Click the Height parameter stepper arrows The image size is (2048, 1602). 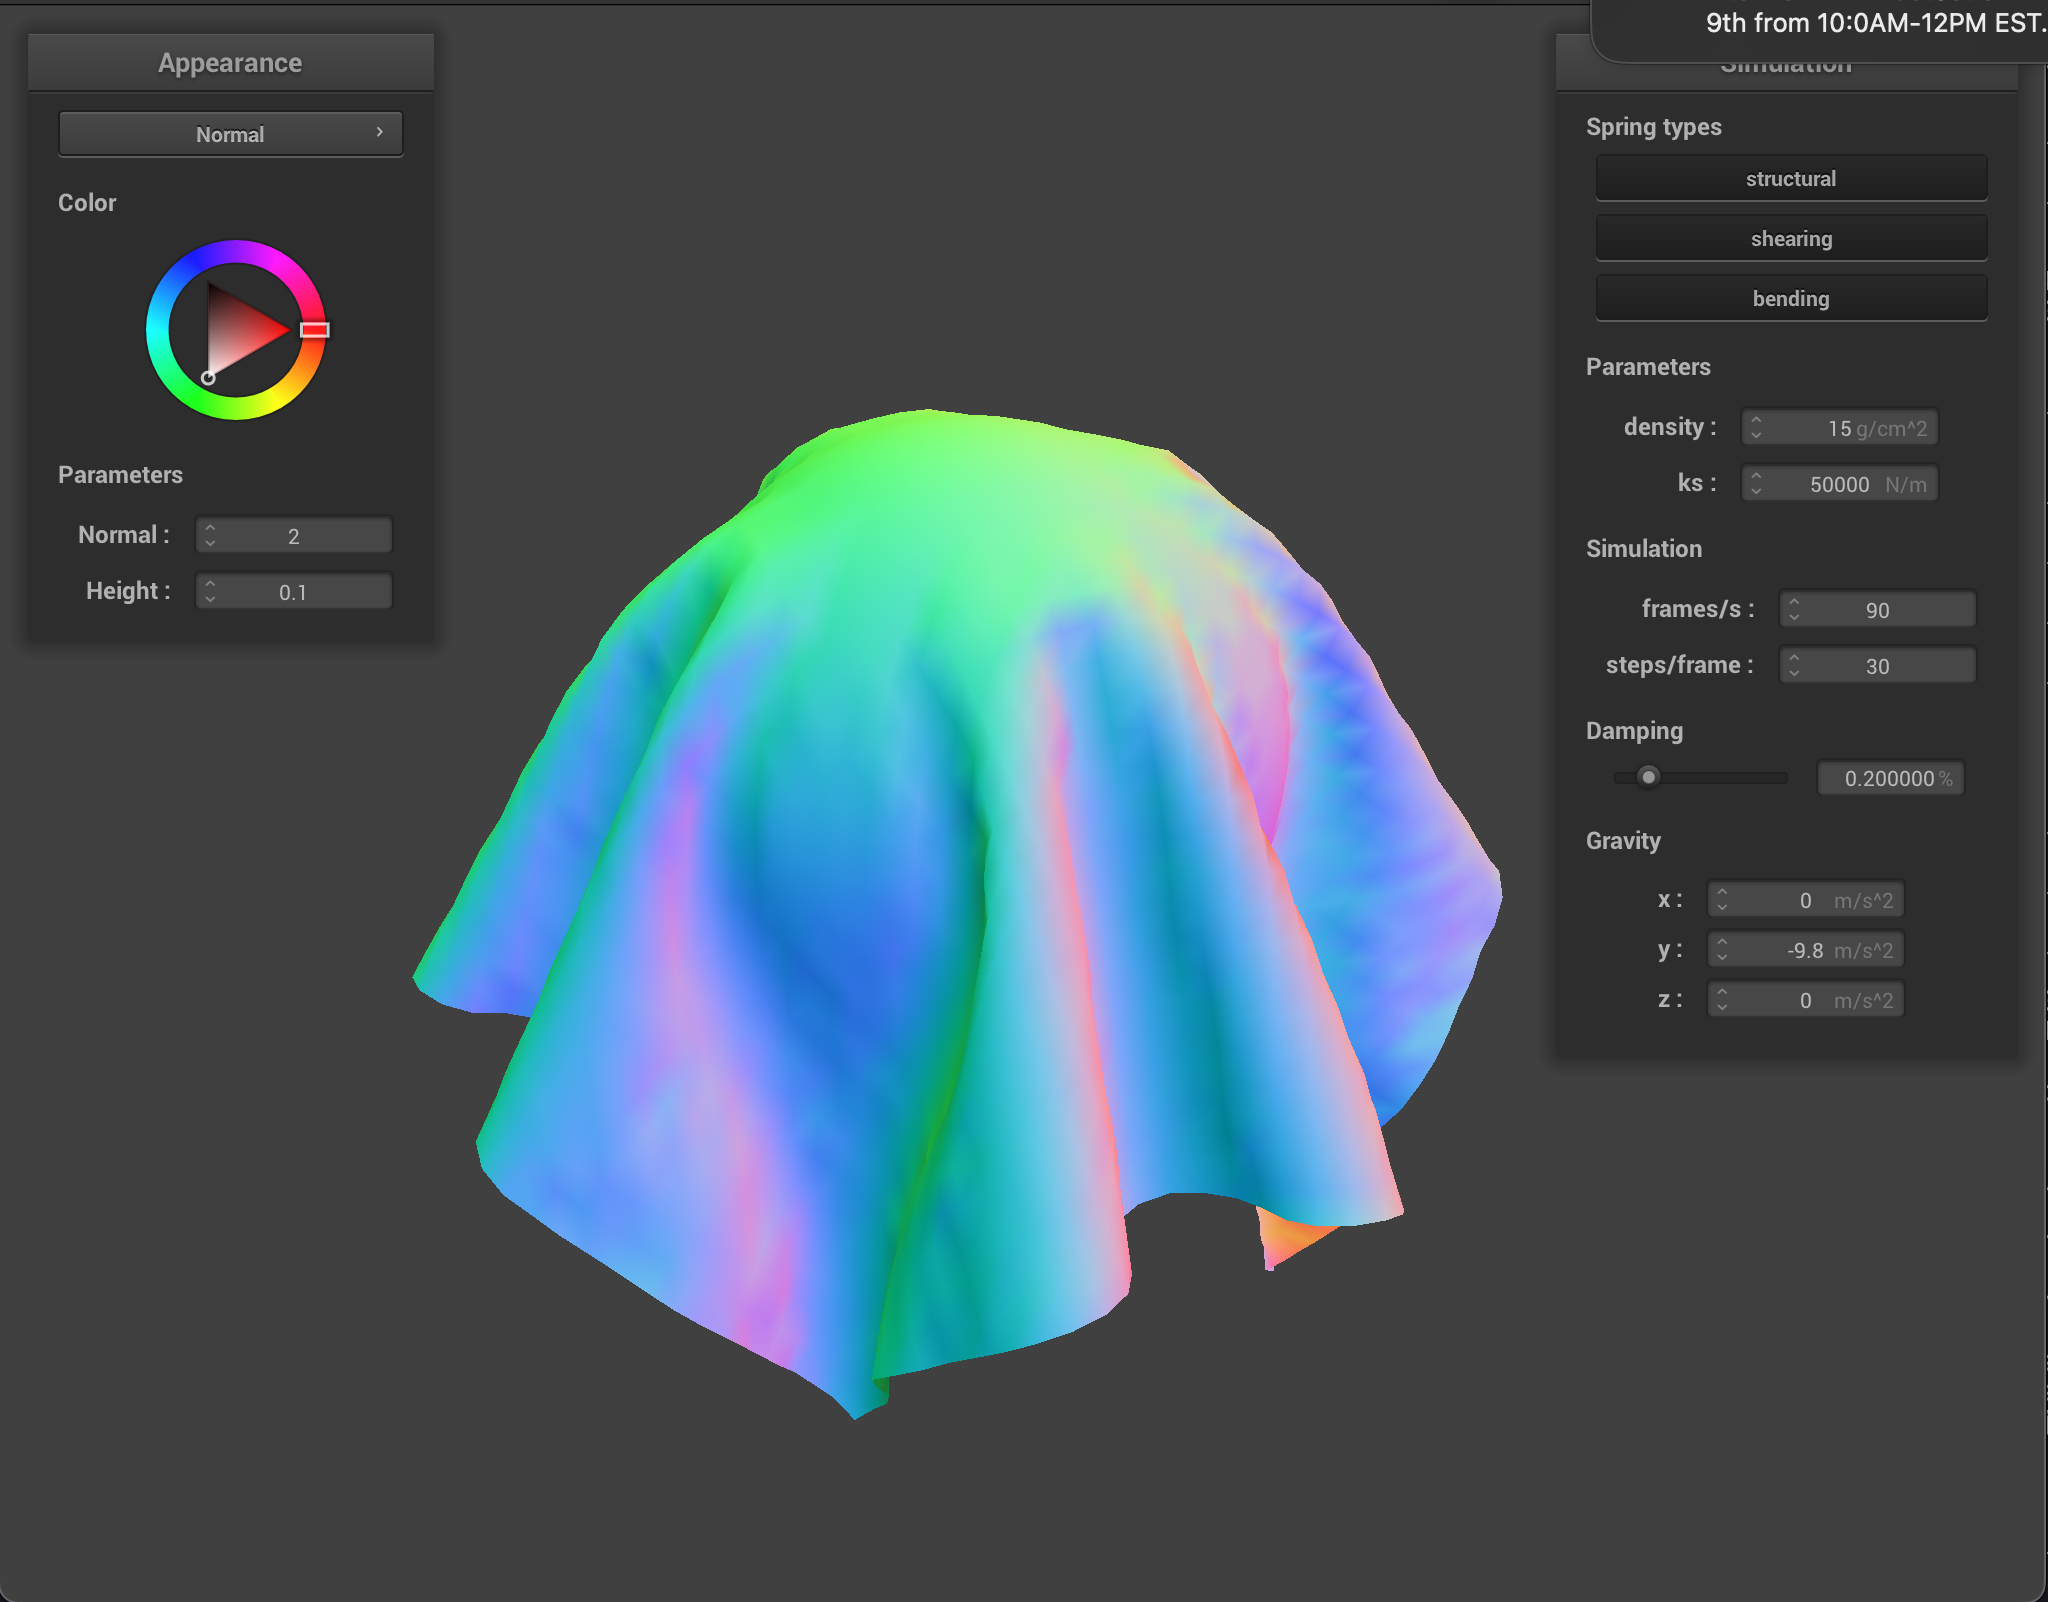click(x=210, y=591)
